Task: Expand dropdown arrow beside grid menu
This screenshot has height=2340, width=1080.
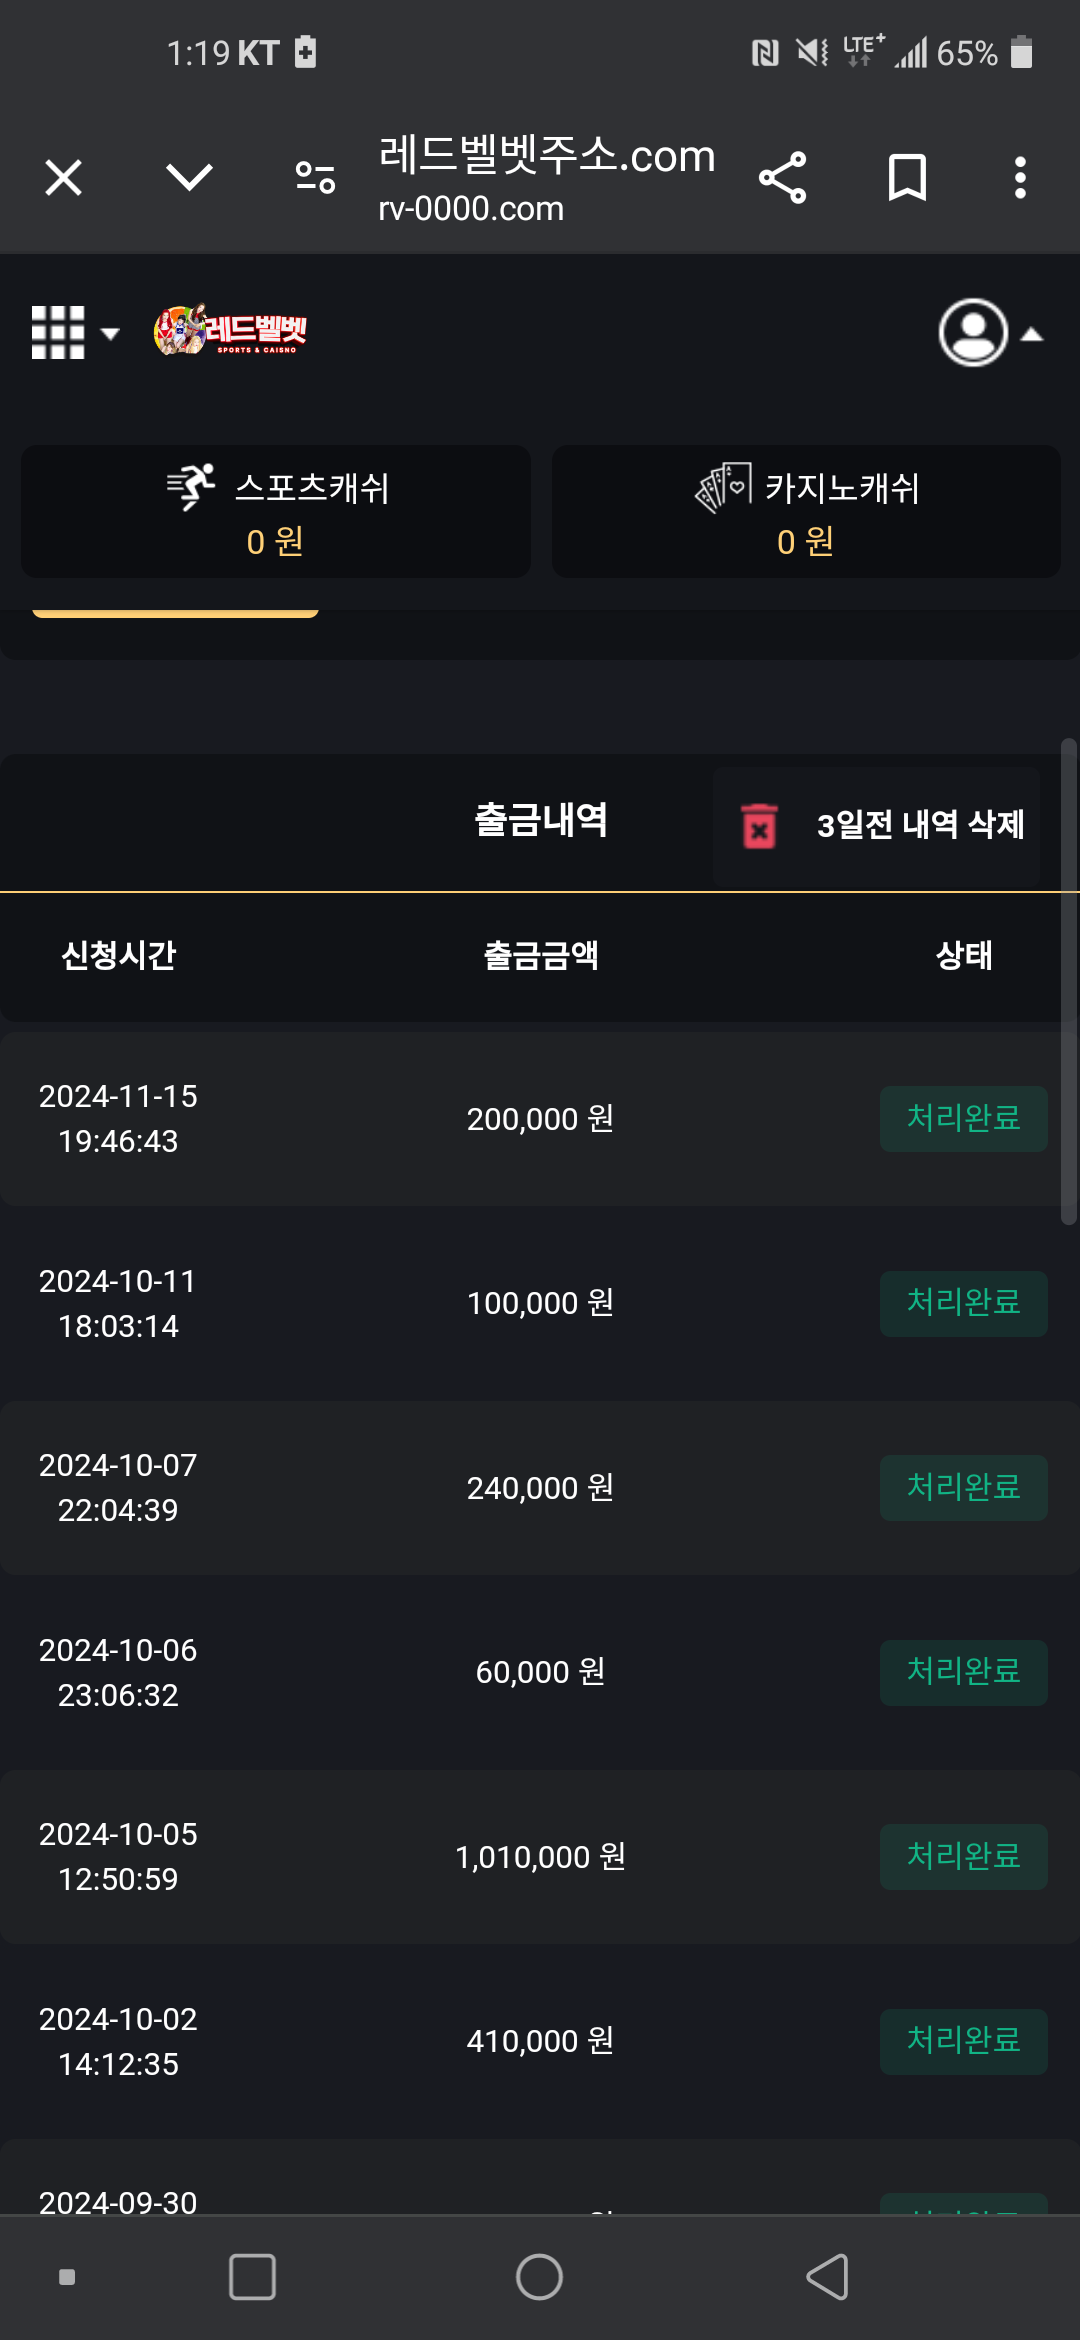Action: (110, 334)
